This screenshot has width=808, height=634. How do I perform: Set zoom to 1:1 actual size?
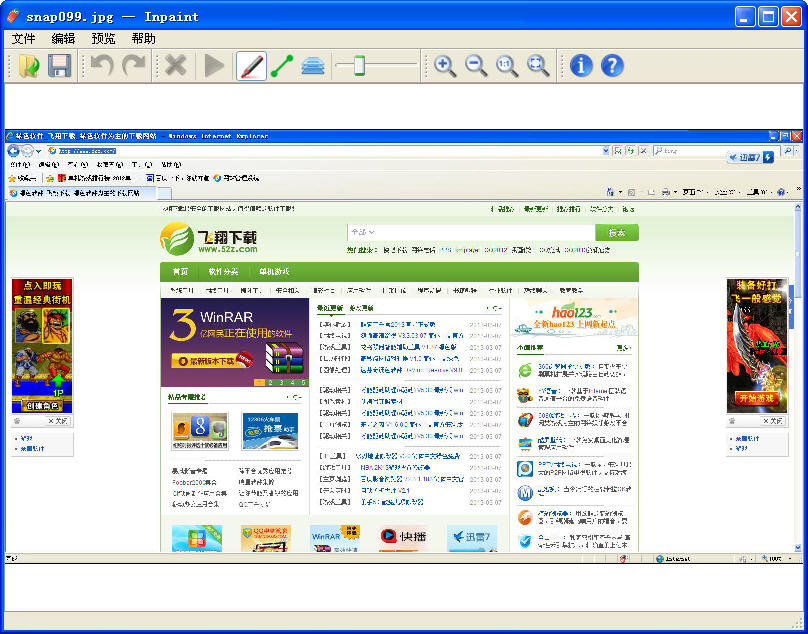tap(507, 66)
